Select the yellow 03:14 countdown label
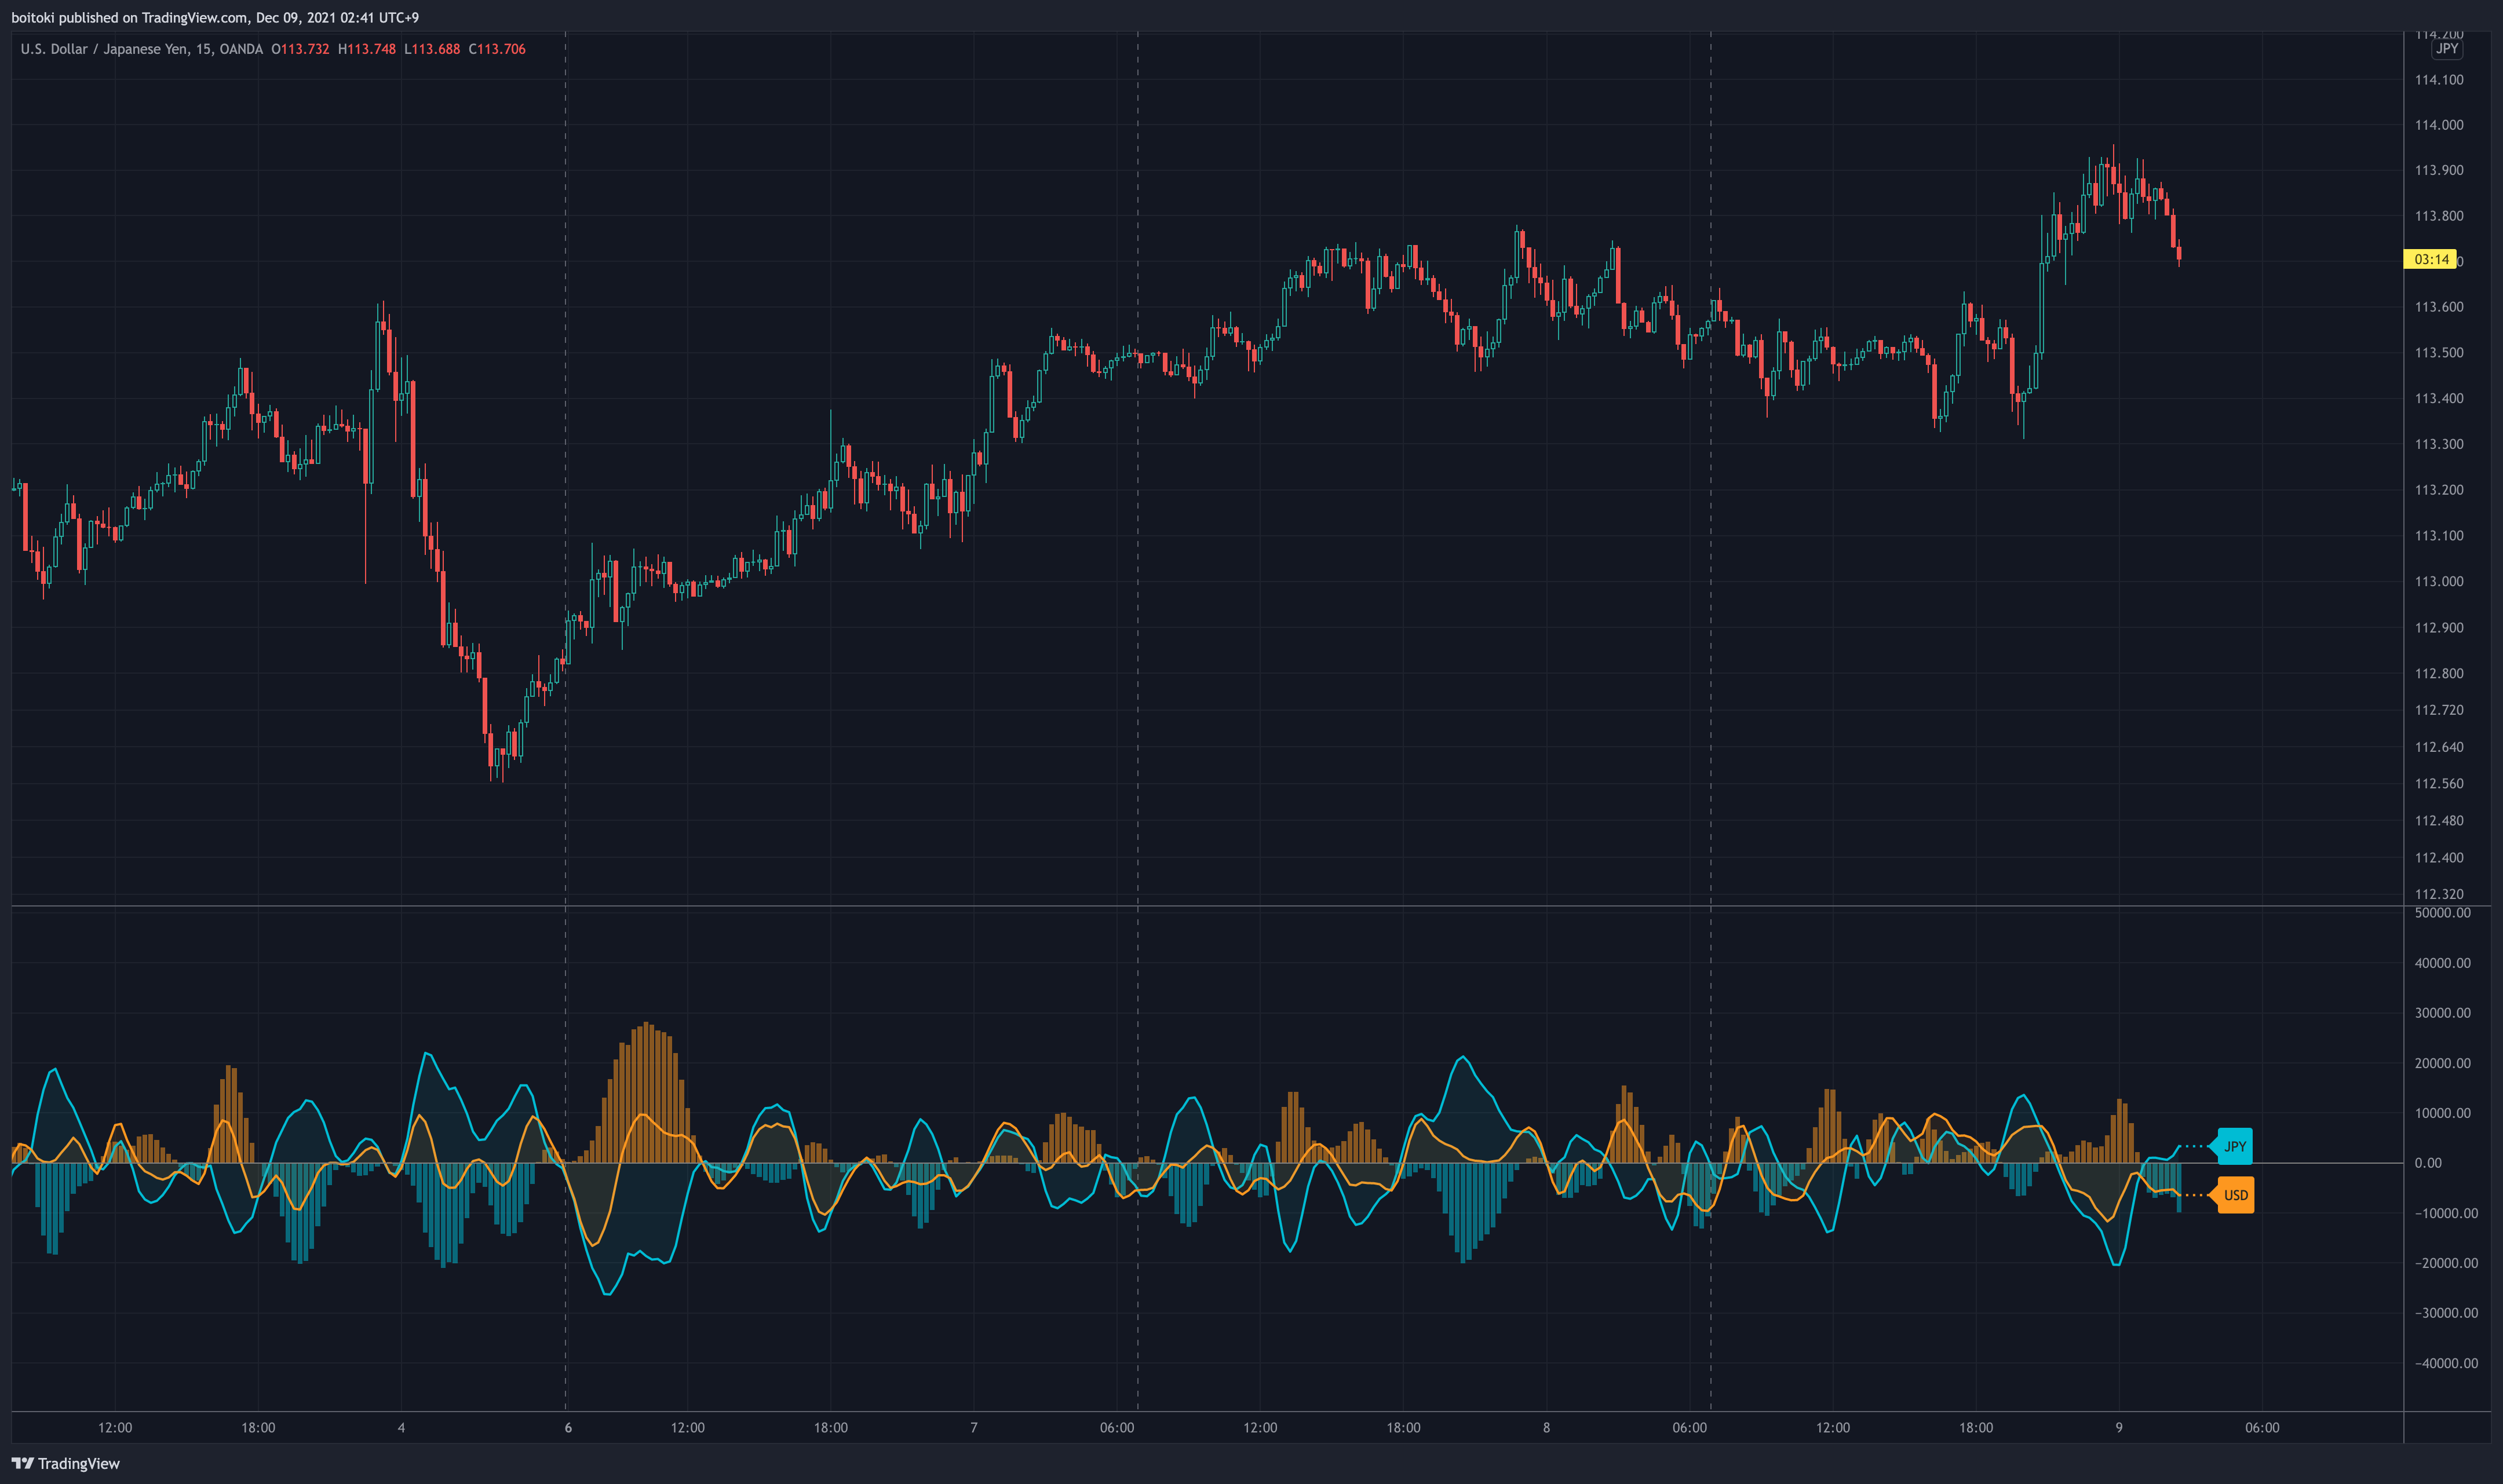This screenshot has height=1484, width=2503. tap(2431, 260)
